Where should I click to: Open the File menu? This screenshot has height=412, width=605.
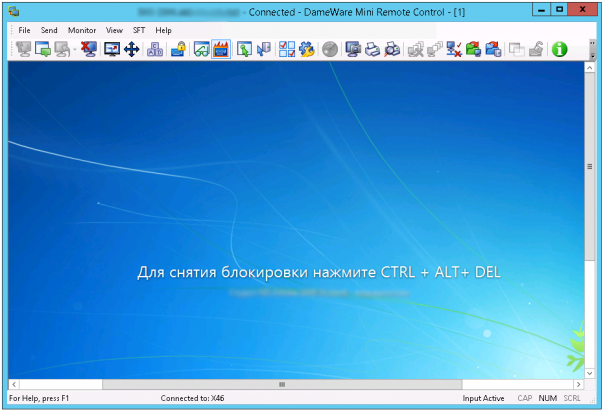[x=25, y=31]
